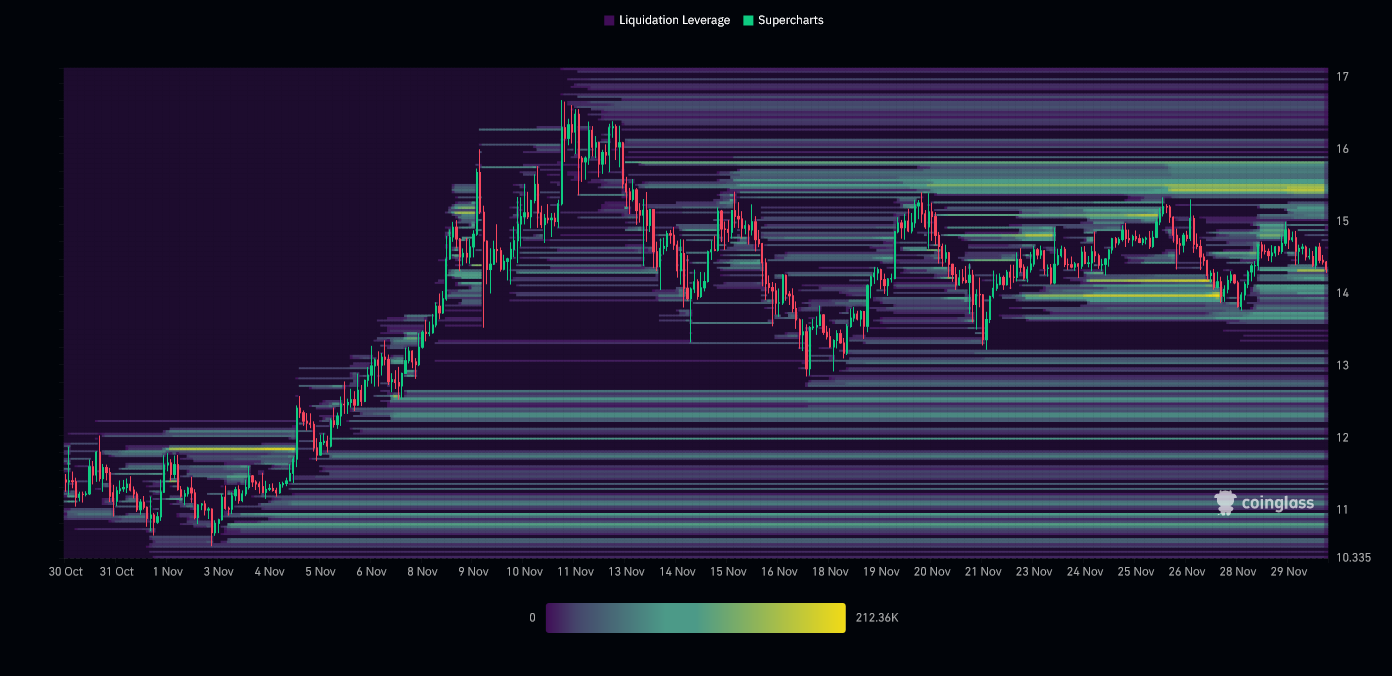Click the 16 price axis label

click(1342, 149)
